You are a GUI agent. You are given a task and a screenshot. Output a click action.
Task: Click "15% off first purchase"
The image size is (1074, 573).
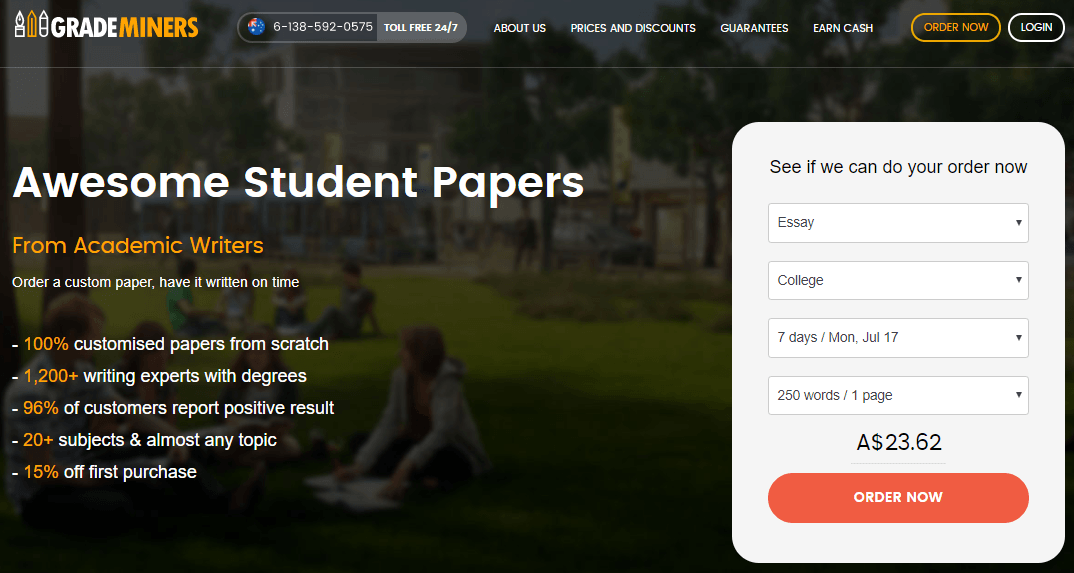(x=110, y=472)
